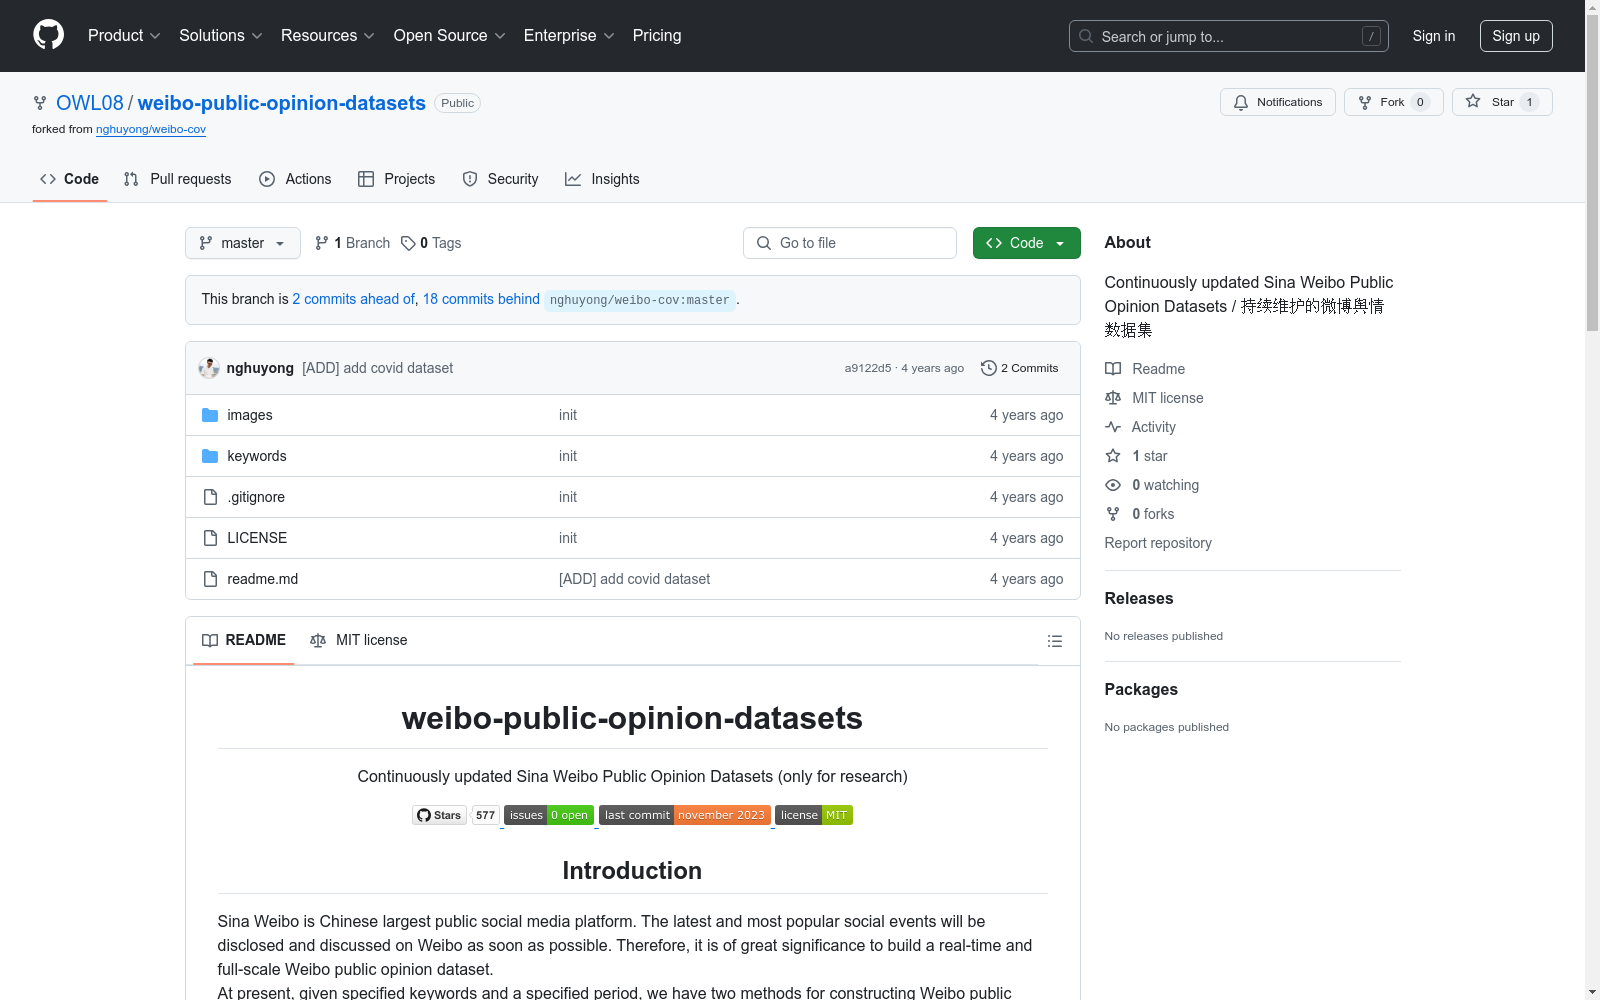Expand the Product menu

click(124, 35)
